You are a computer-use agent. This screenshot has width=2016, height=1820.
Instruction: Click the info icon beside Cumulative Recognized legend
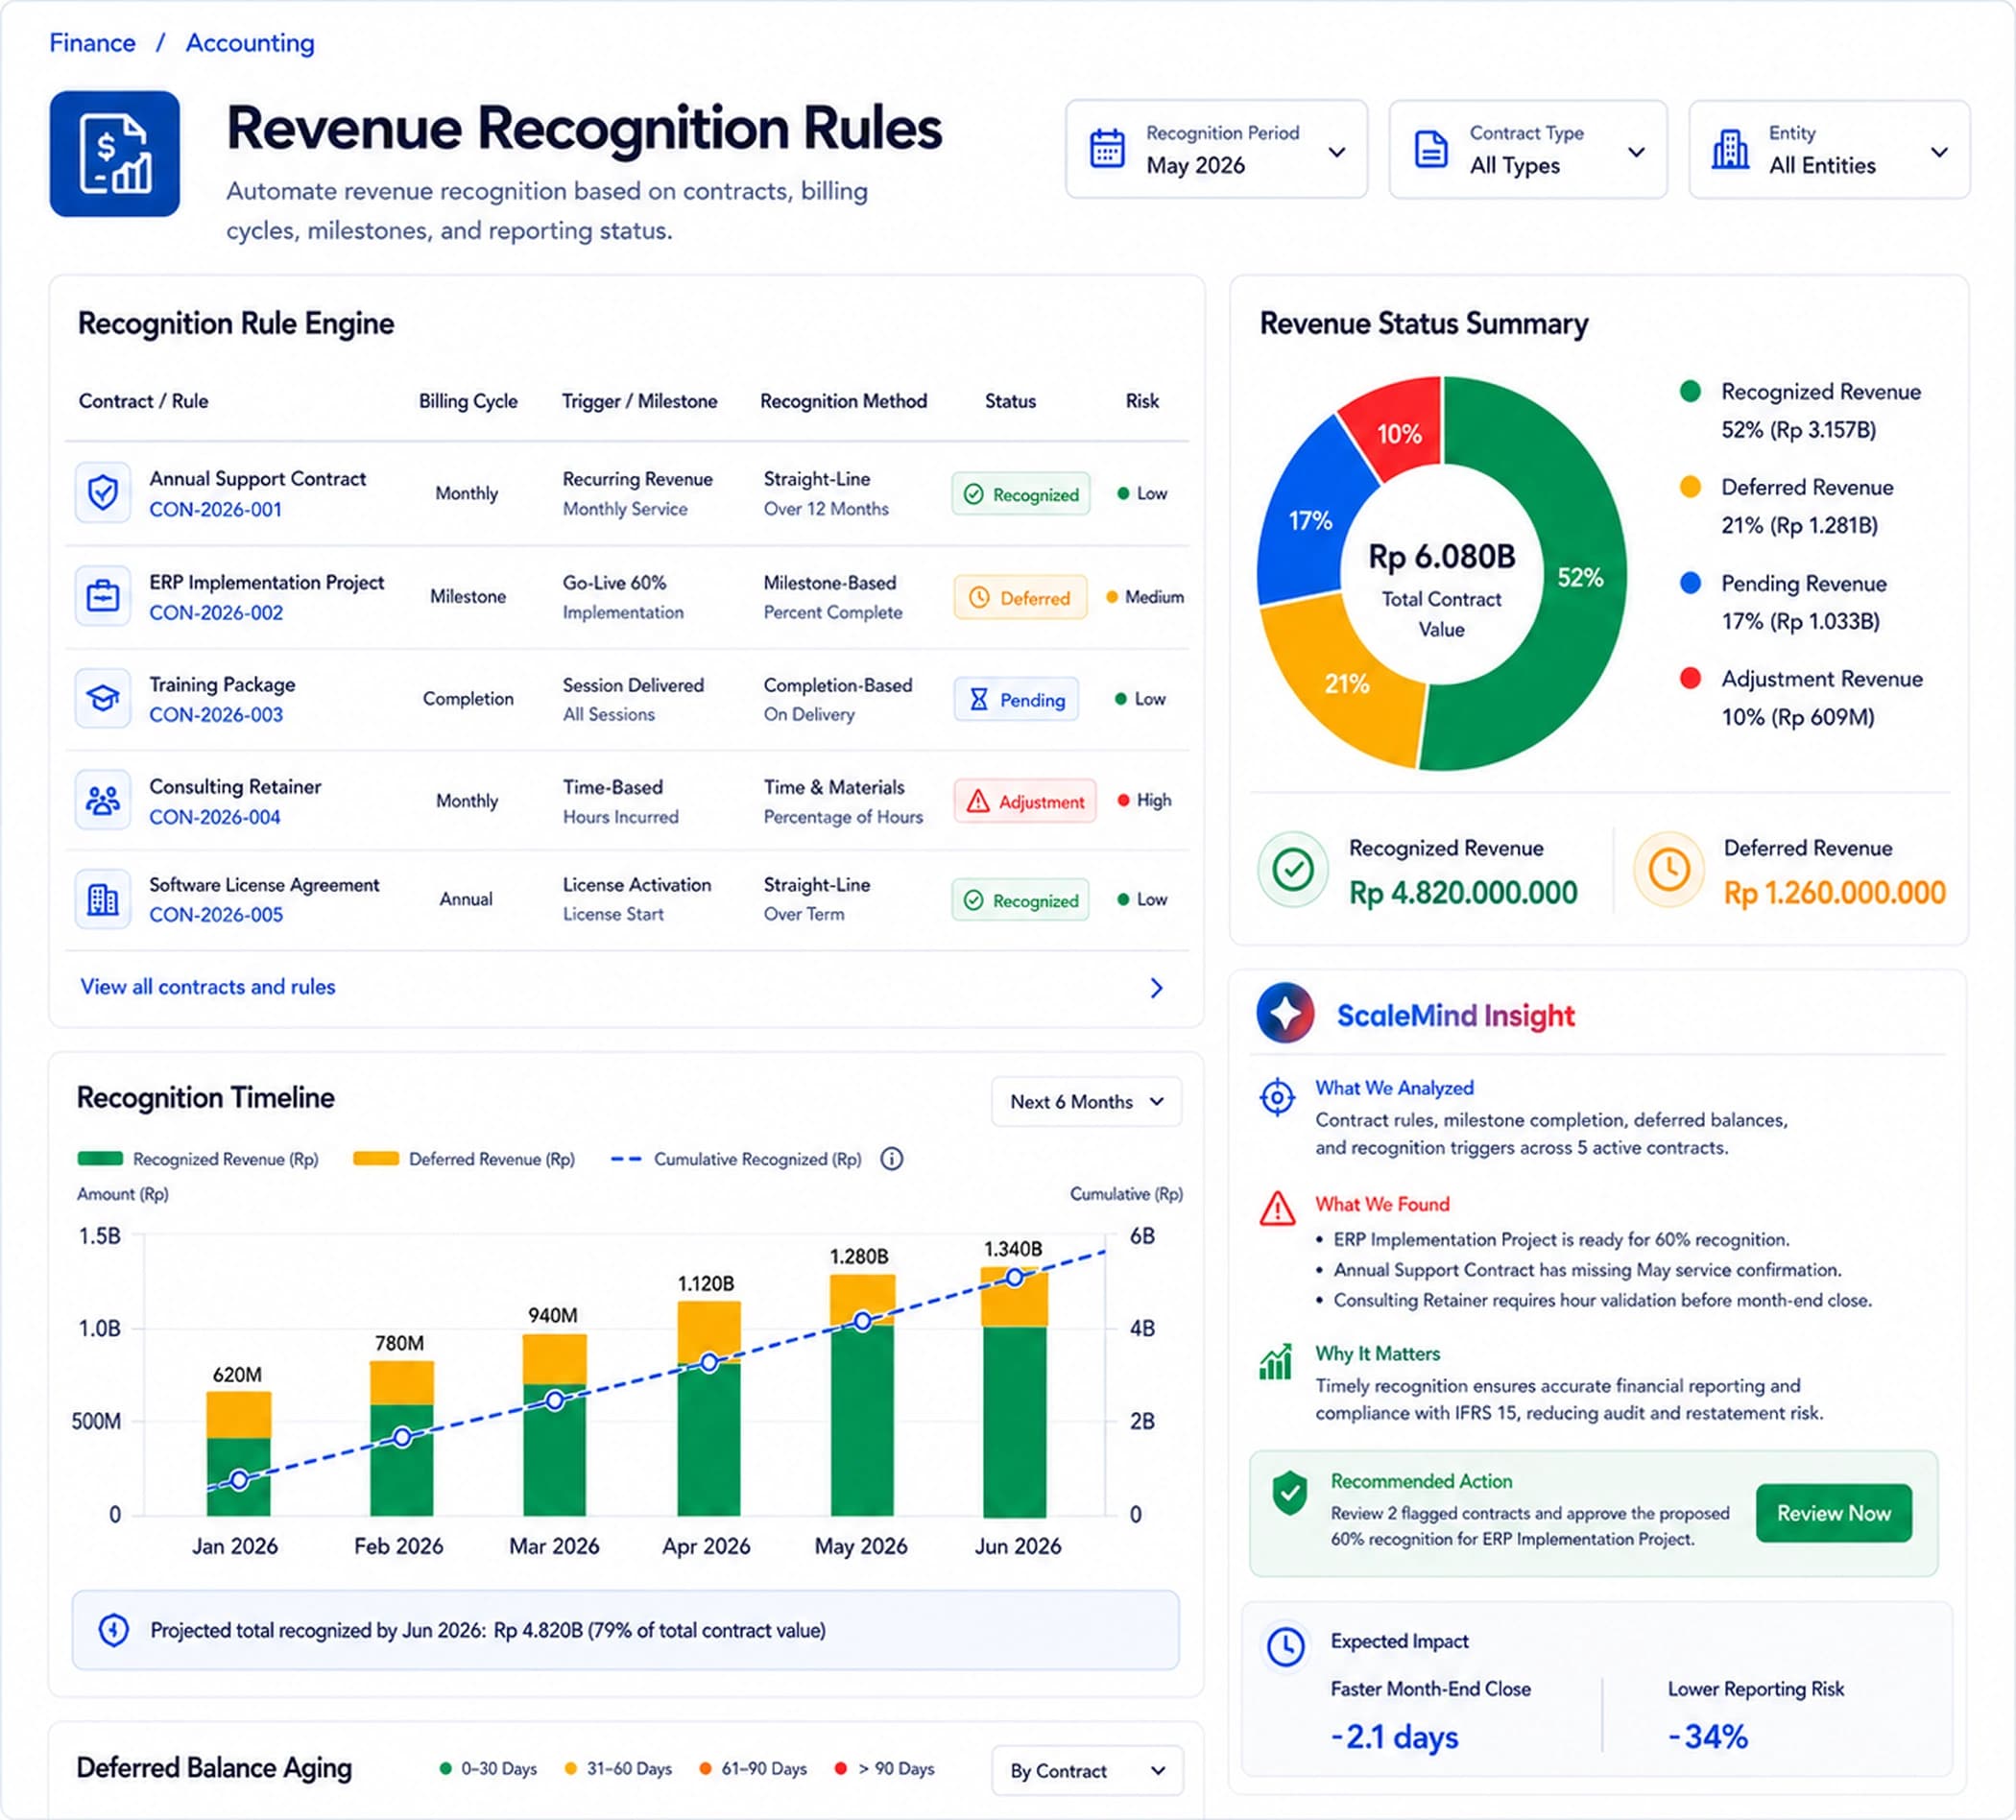click(x=892, y=1159)
